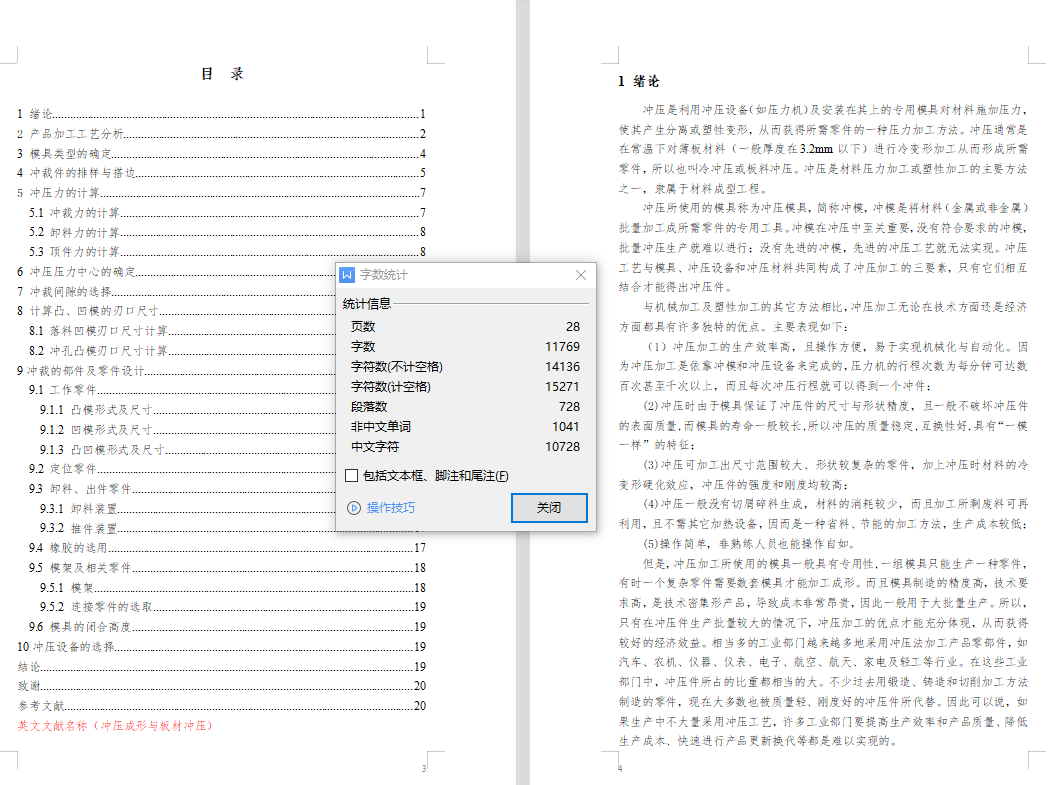The height and width of the screenshot is (785, 1059).
Task: Click paragraph starting 但是，冲压加工所使用的模具
Action: click(823, 653)
